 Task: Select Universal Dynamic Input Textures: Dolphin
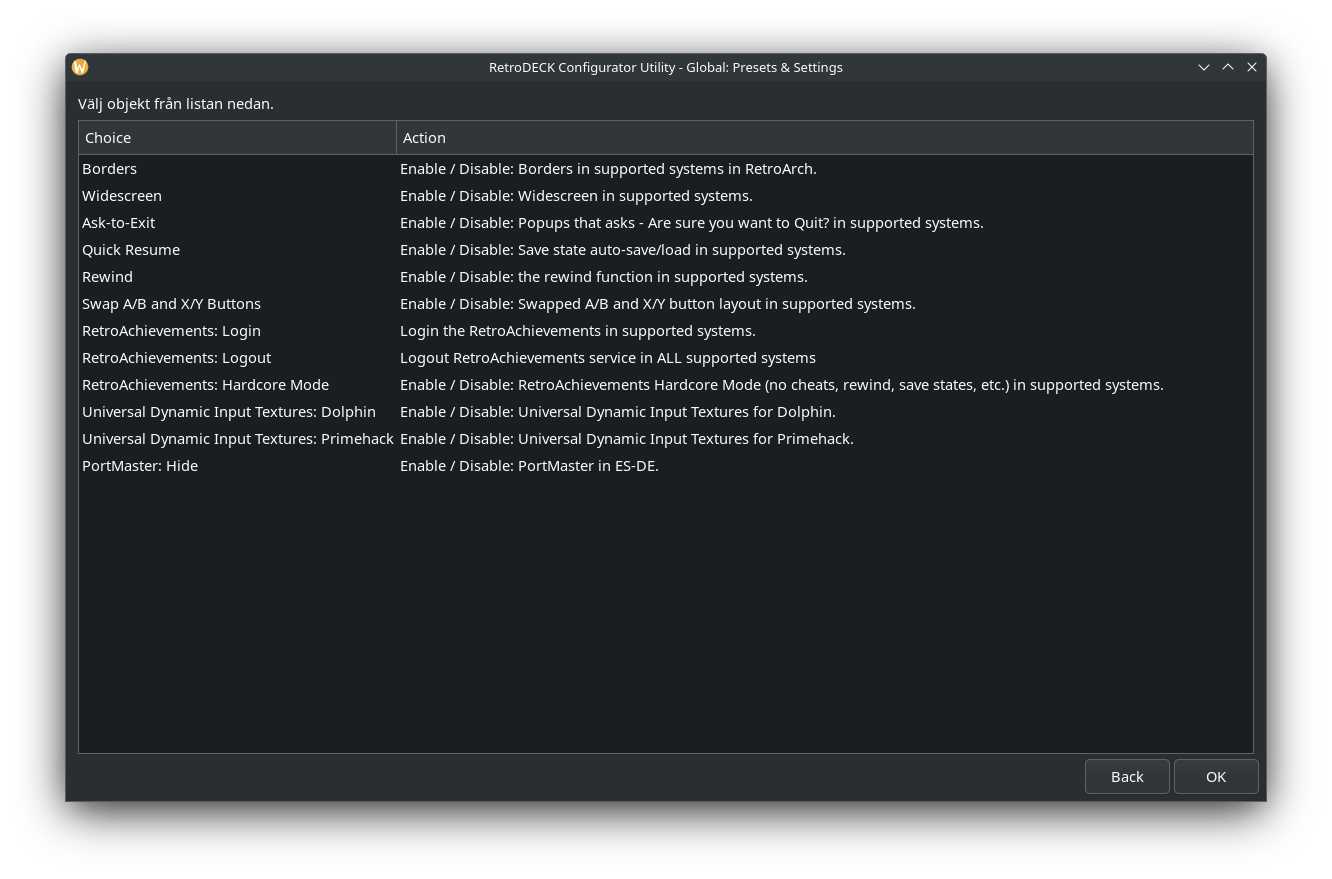coord(229,412)
